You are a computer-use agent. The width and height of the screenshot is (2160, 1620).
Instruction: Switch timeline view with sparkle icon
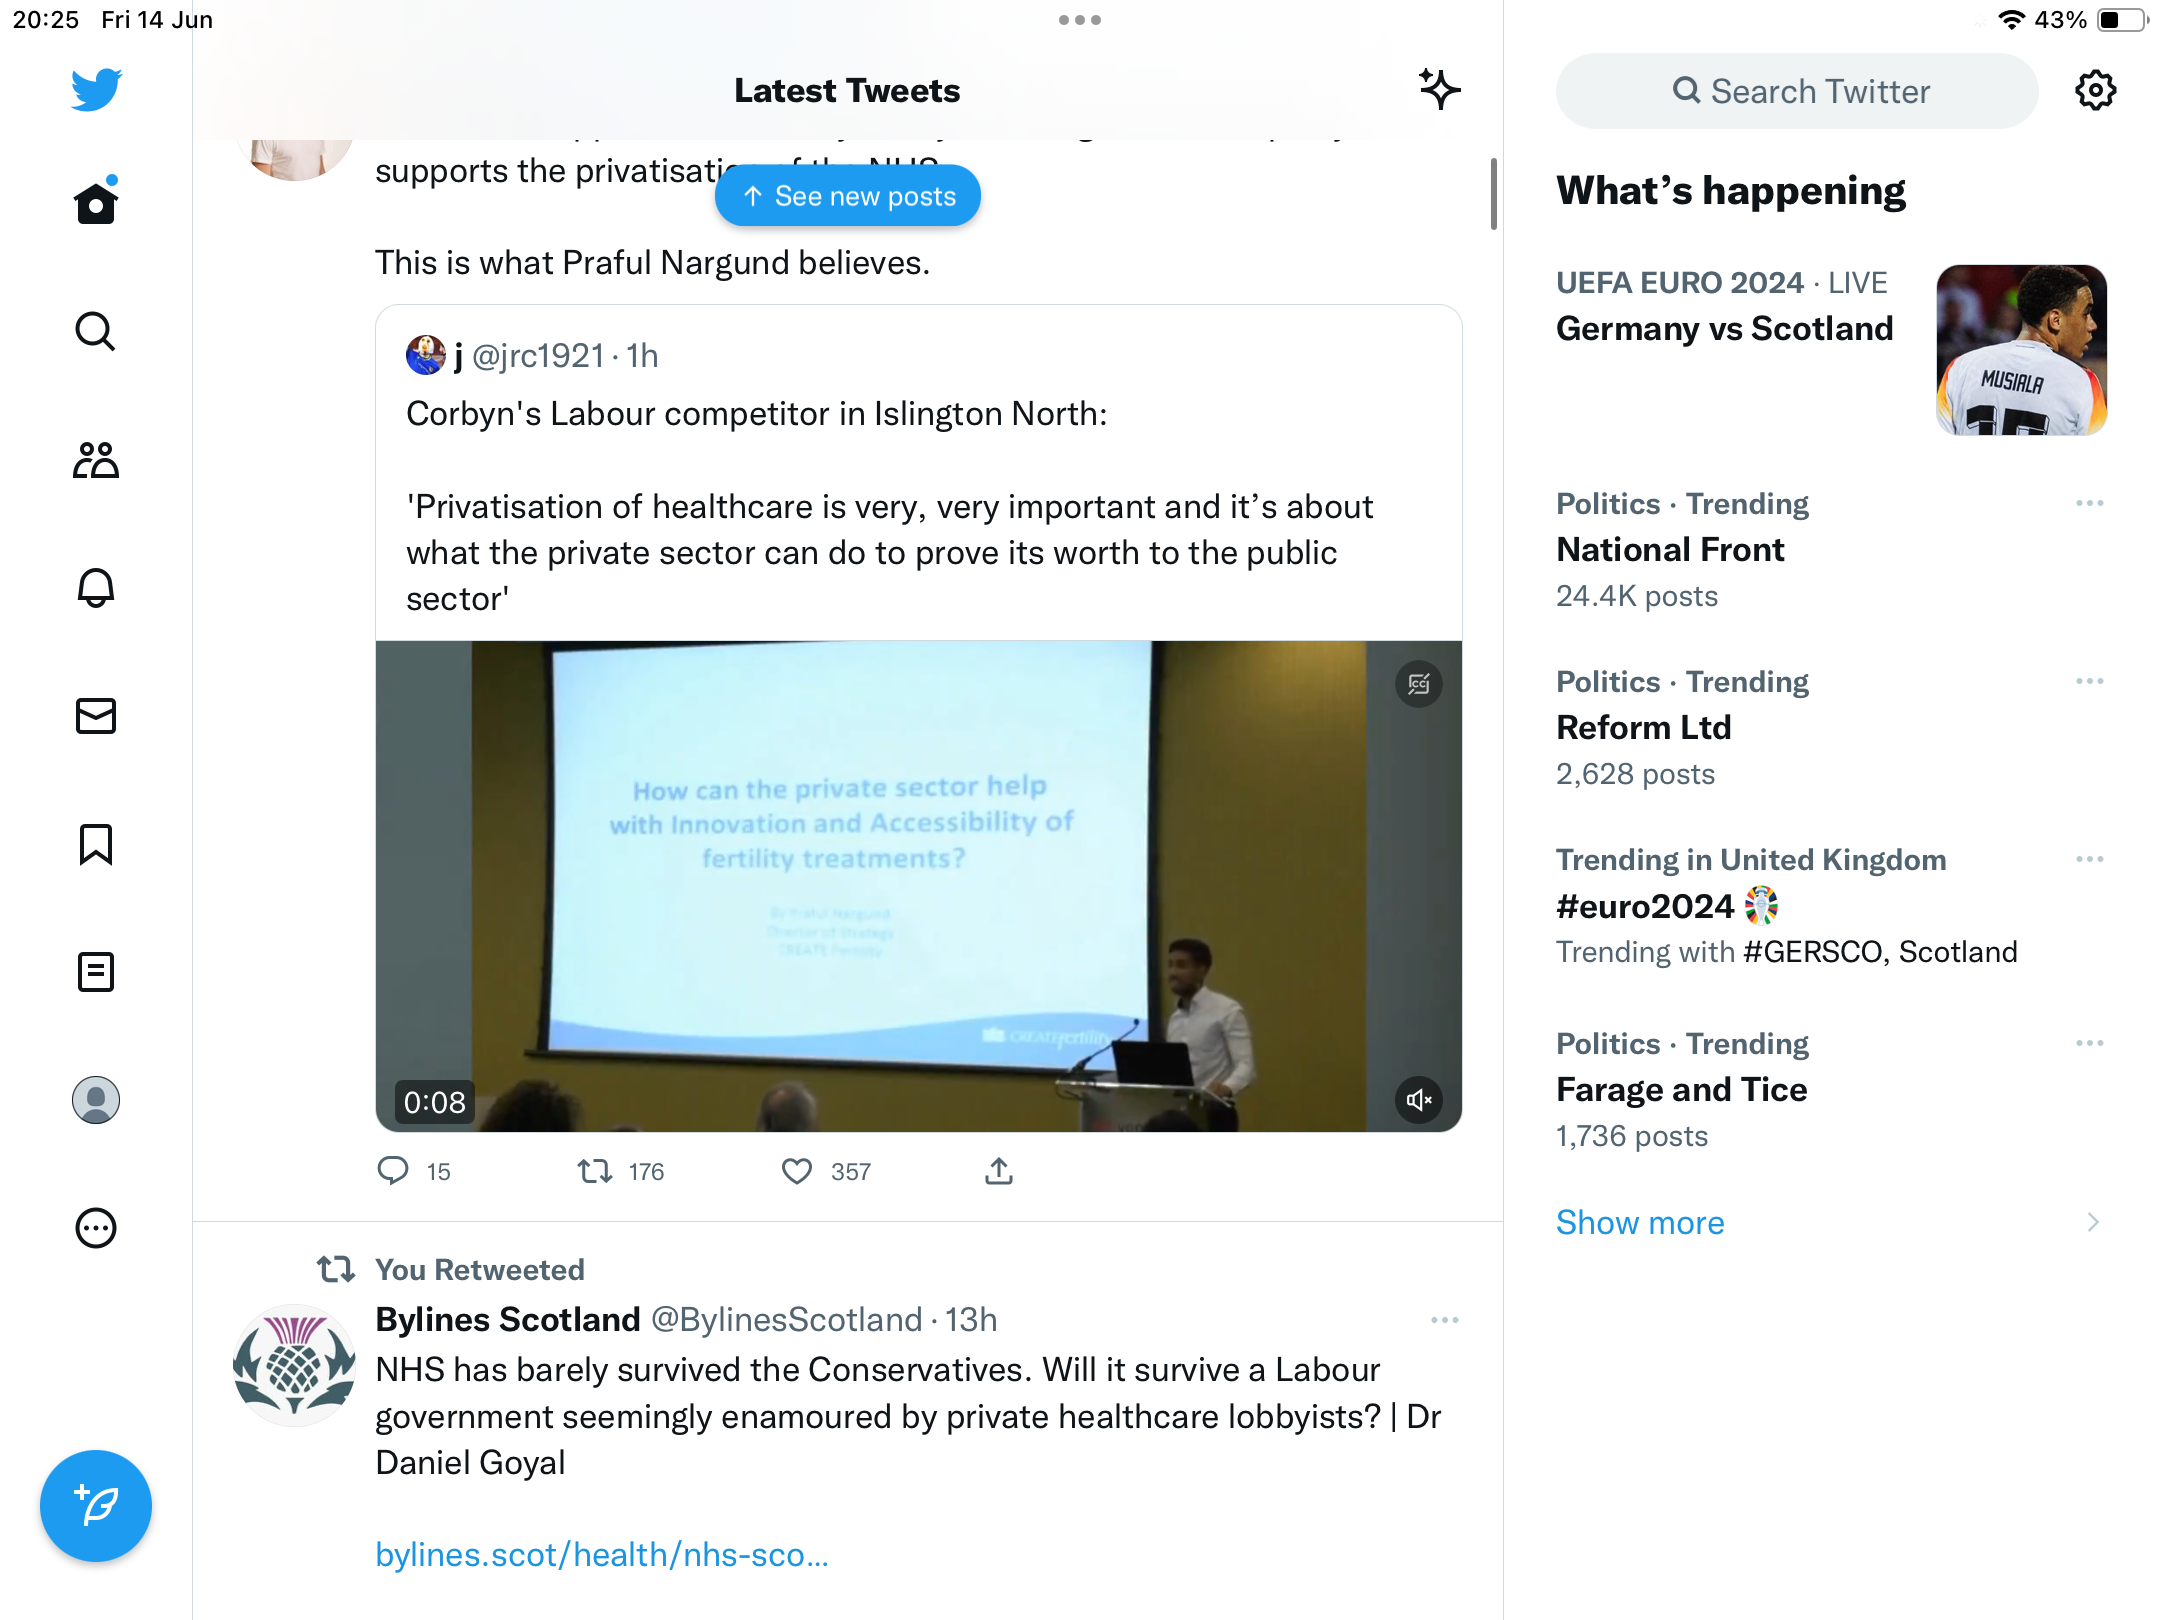click(x=1439, y=89)
